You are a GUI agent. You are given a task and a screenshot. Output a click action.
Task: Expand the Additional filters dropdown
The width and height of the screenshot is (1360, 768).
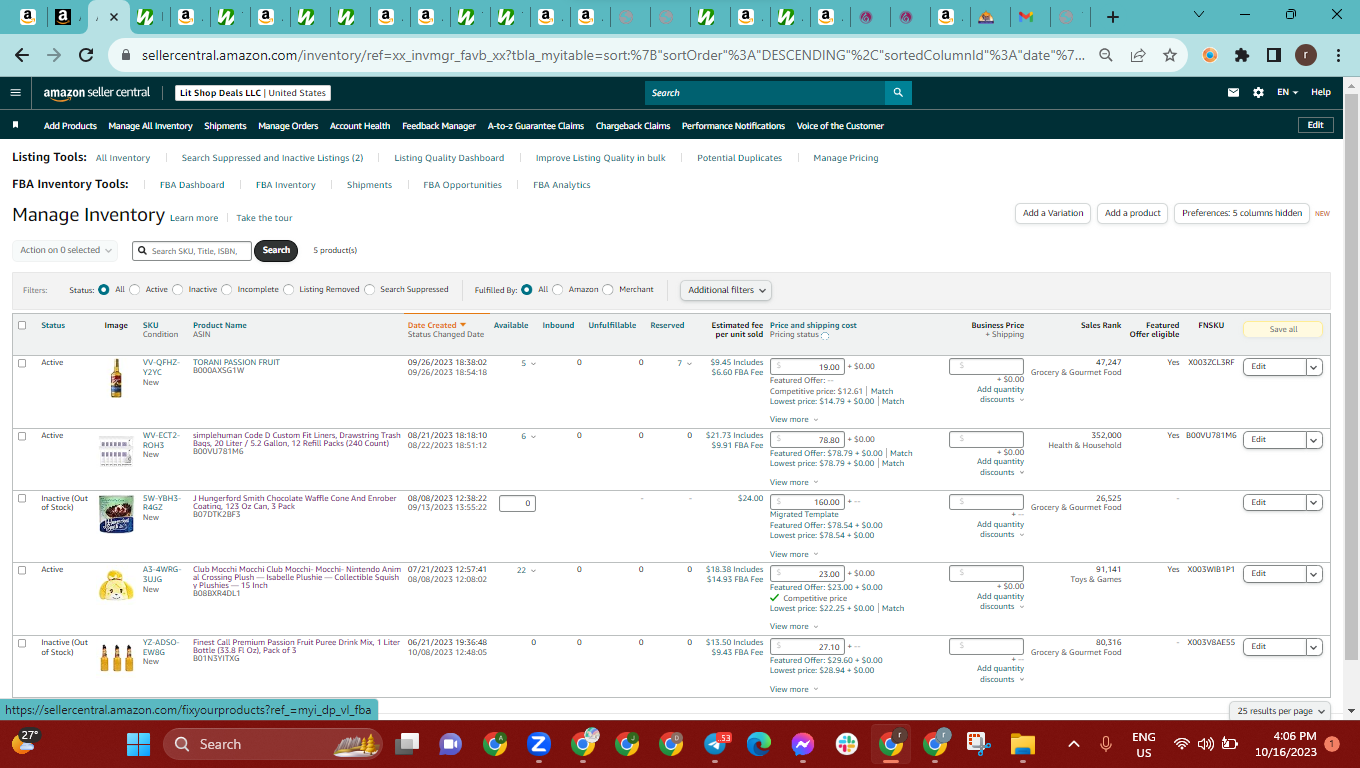pyautogui.click(x=727, y=290)
